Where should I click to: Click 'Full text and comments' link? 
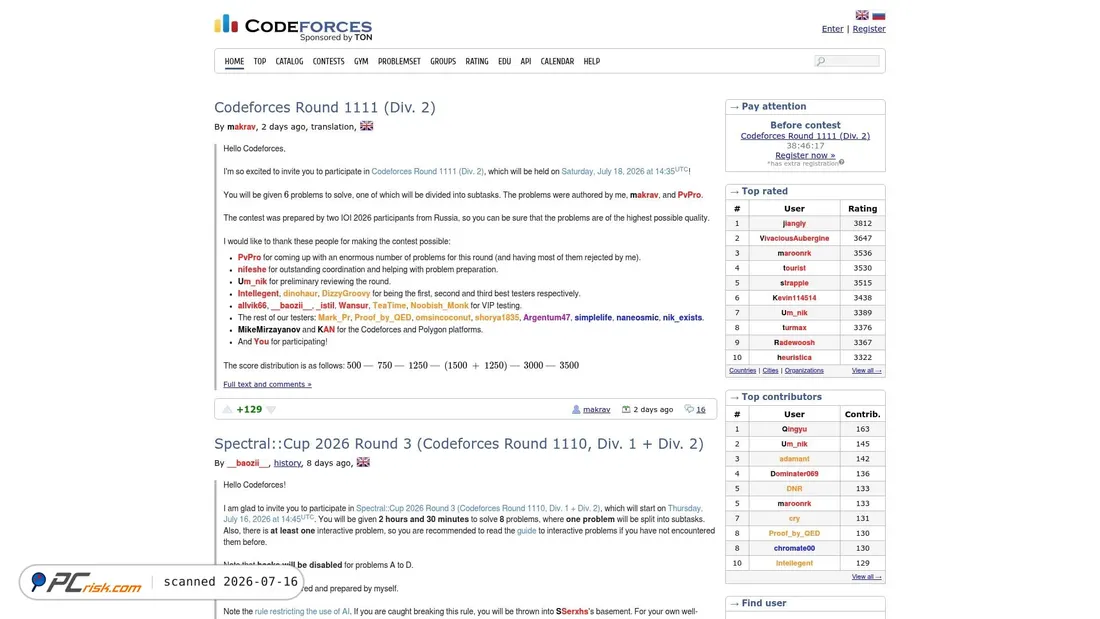(x=267, y=385)
